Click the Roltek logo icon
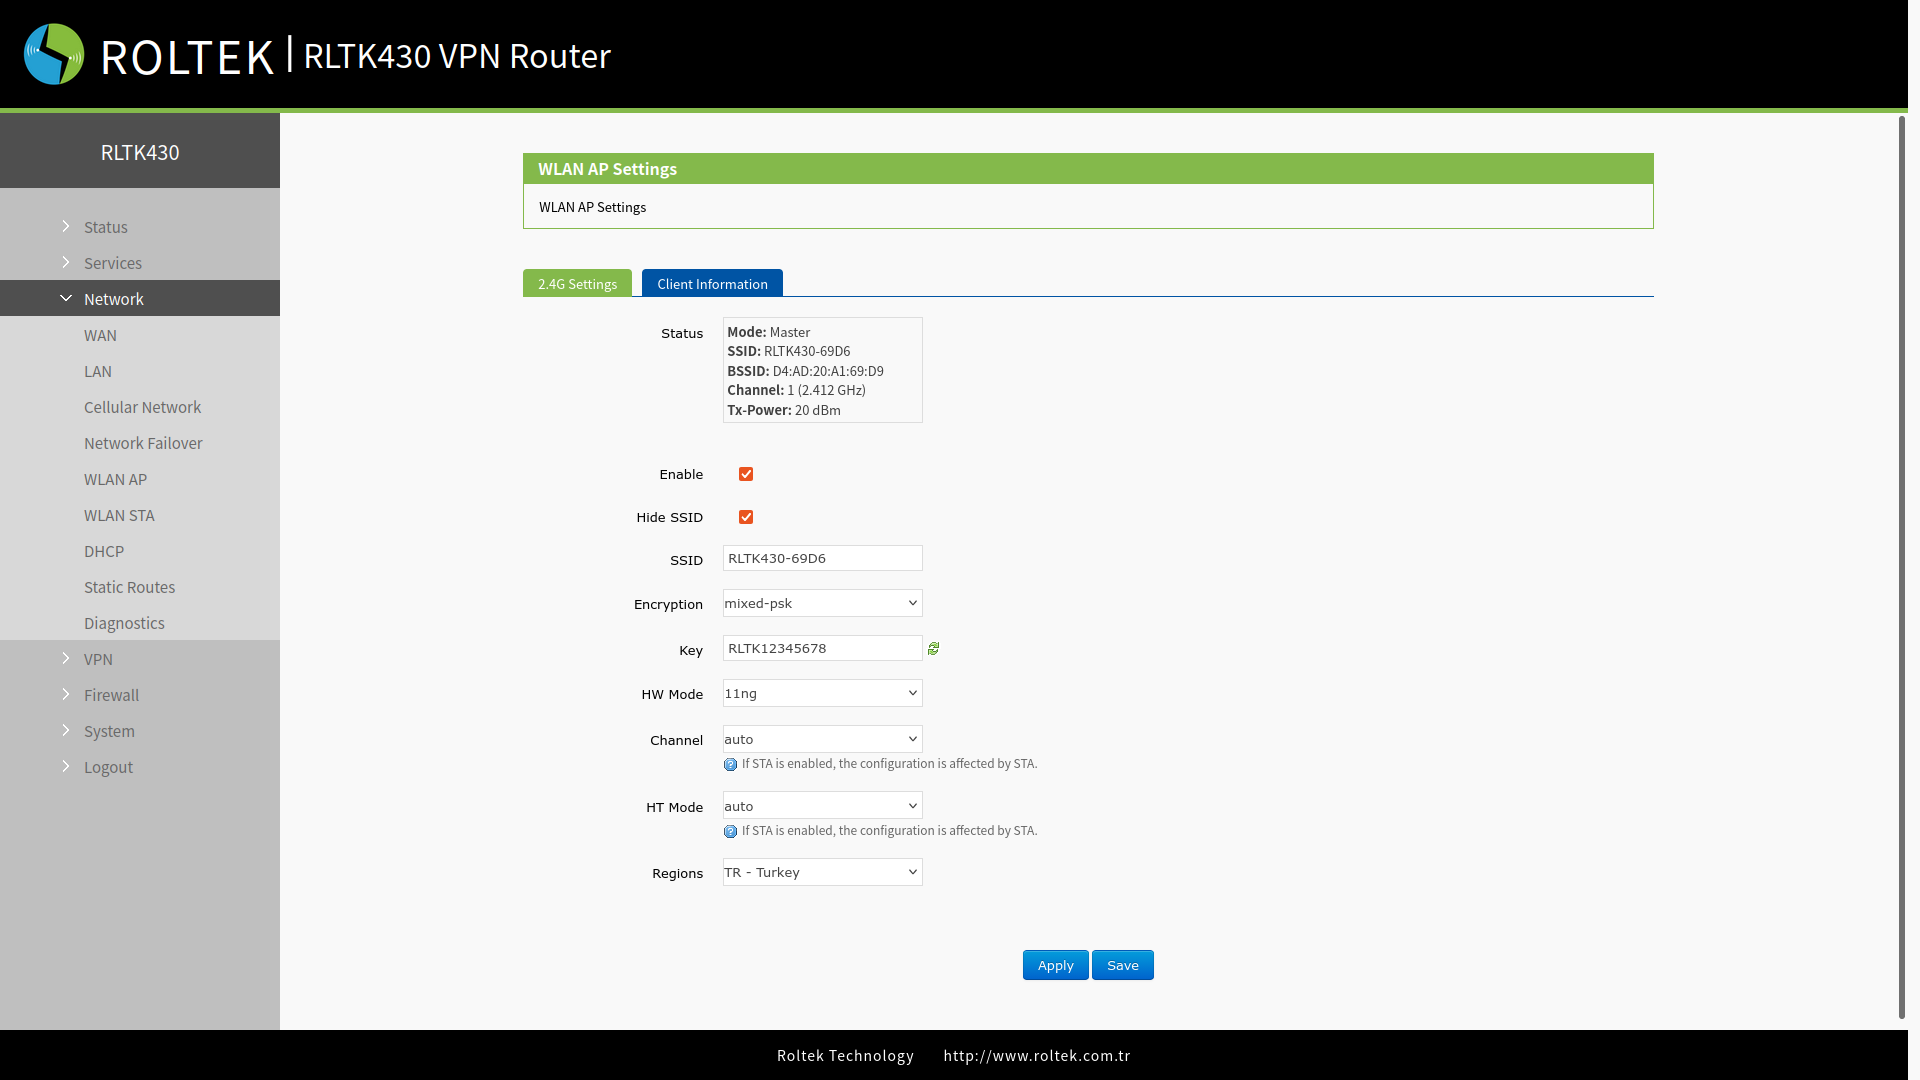 (54, 54)
